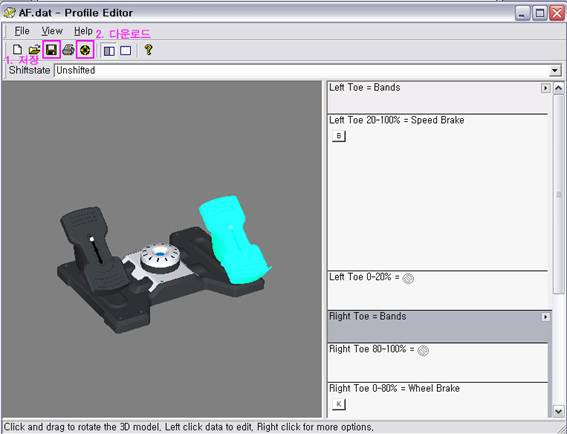Expand the Left Toe = Bands arrow

point(545,88)
